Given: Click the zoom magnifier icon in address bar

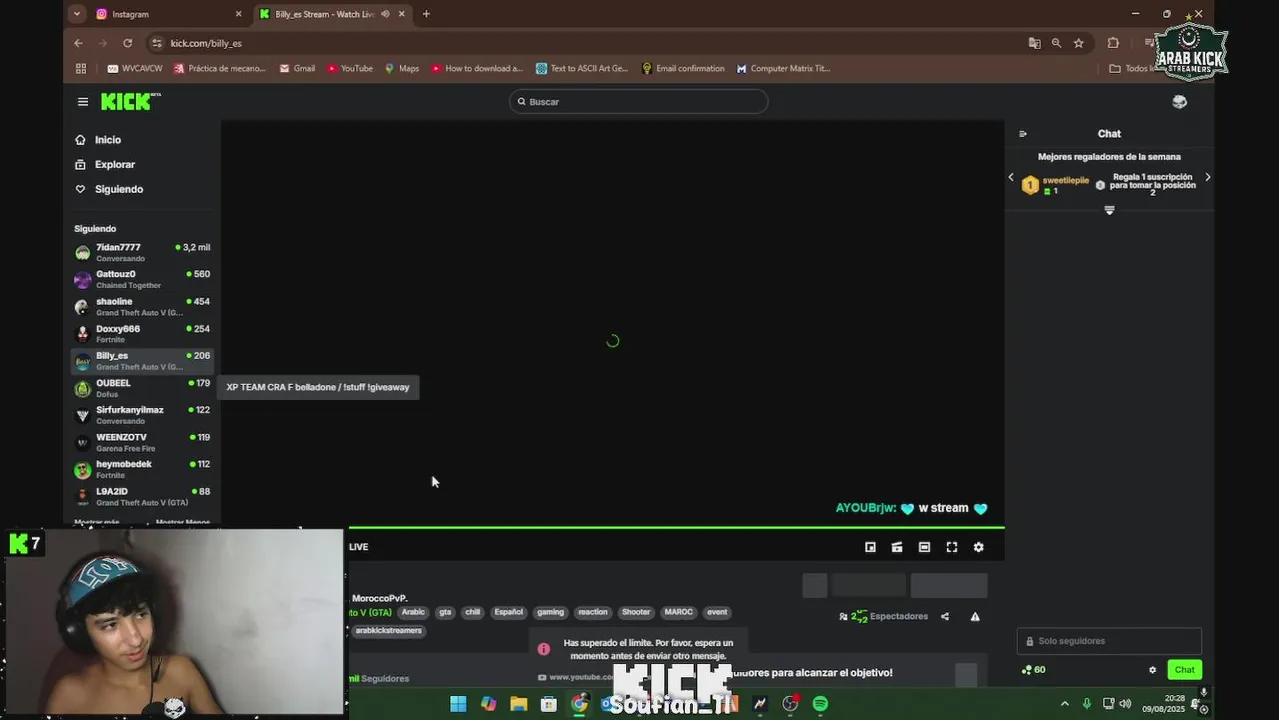Looking at the screenshot, I should click(x=1056, y=43).
